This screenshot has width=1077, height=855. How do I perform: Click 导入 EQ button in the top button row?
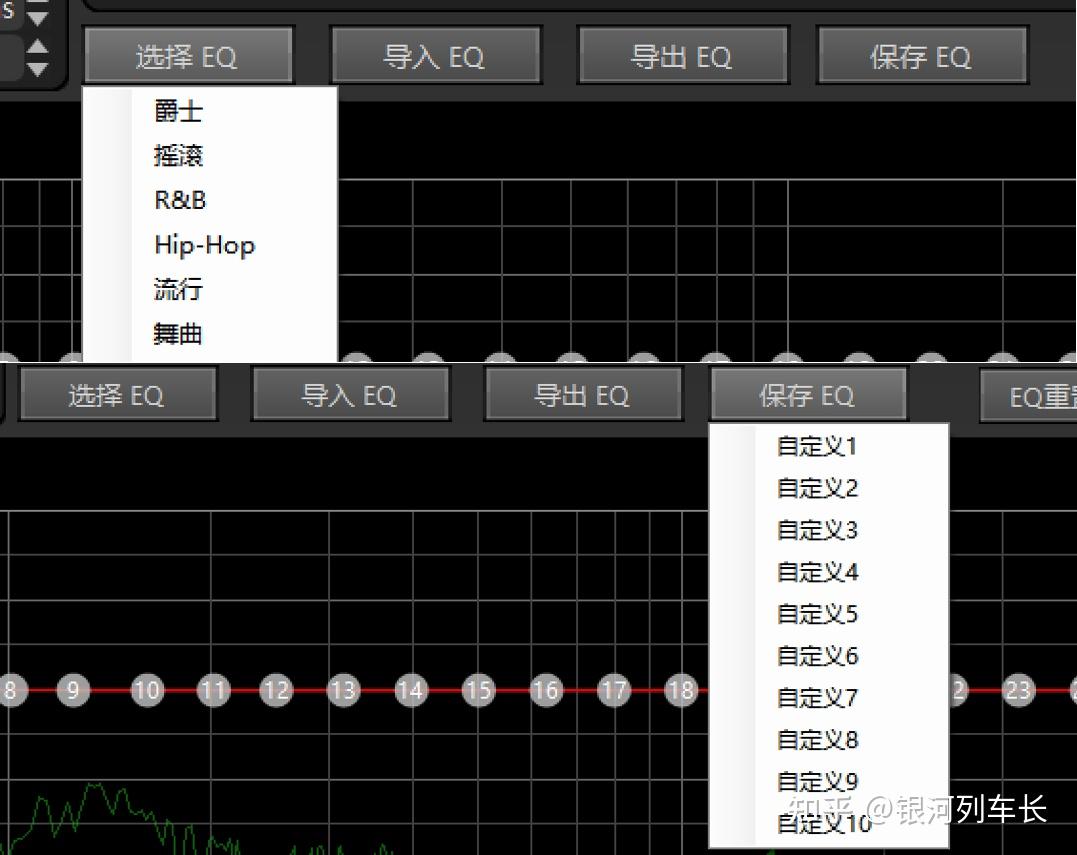pyautogui.click(x=434, y=56)
